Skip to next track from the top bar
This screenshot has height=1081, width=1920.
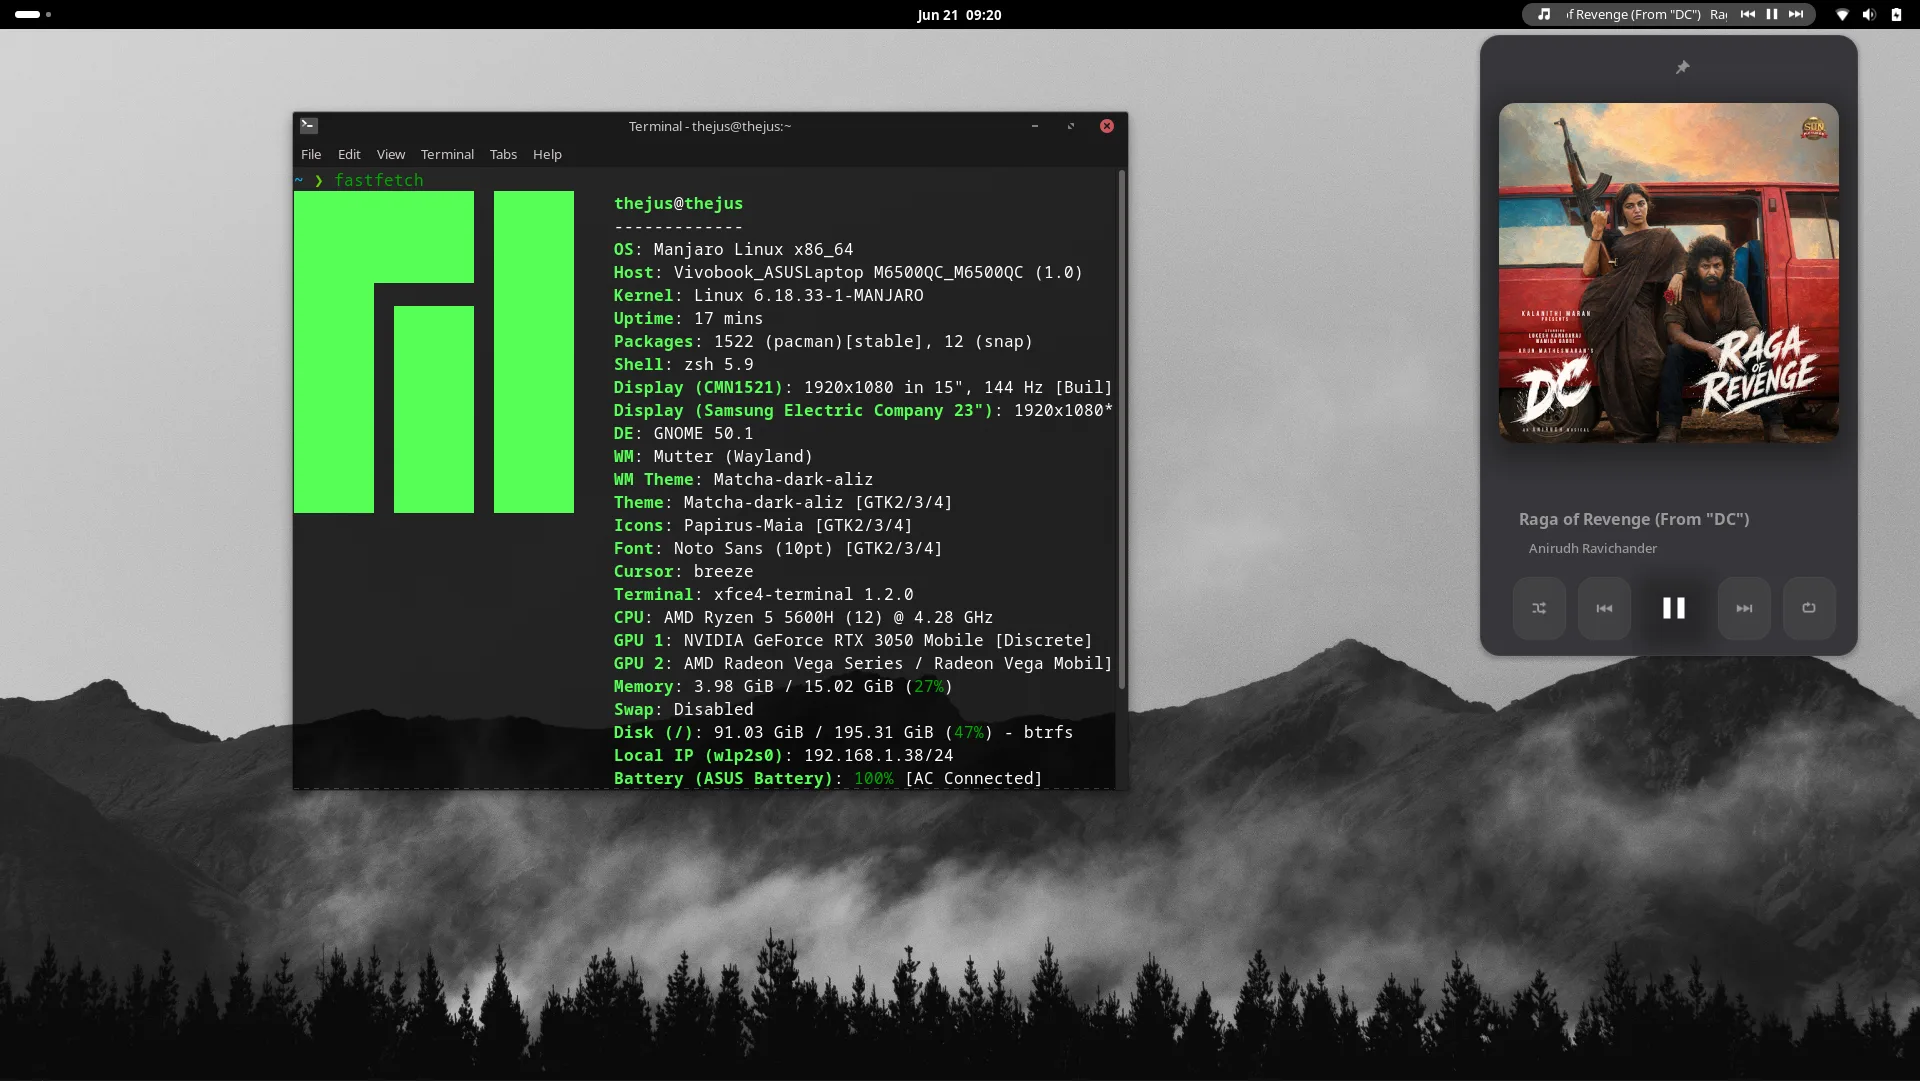1796,14
